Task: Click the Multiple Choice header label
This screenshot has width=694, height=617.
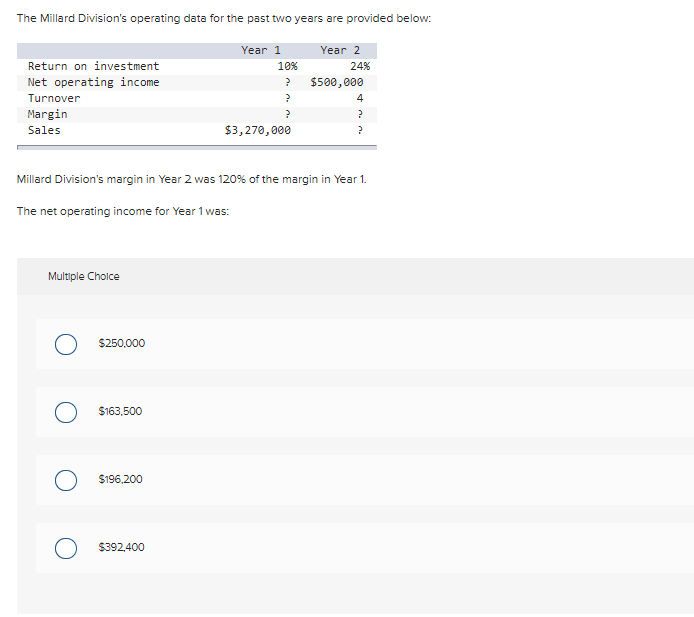Action: 84,276
